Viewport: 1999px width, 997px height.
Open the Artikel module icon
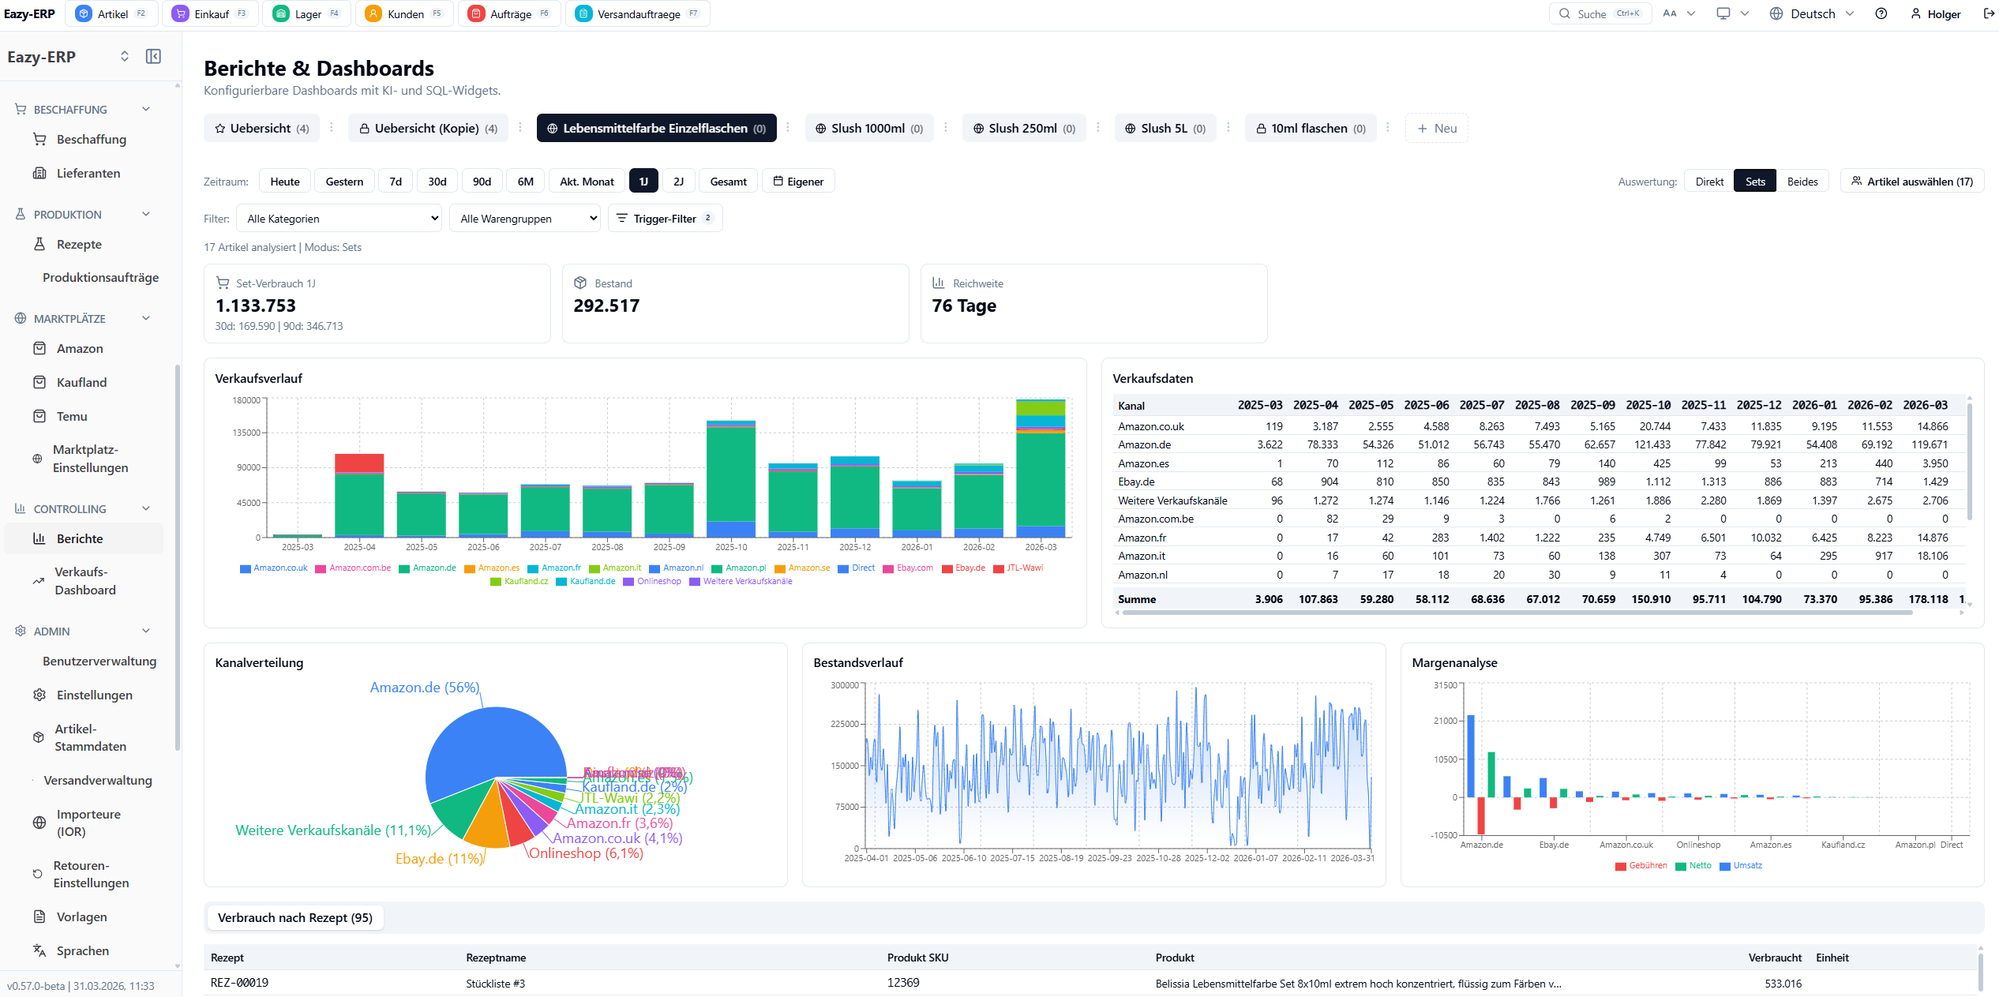[84, 14]
